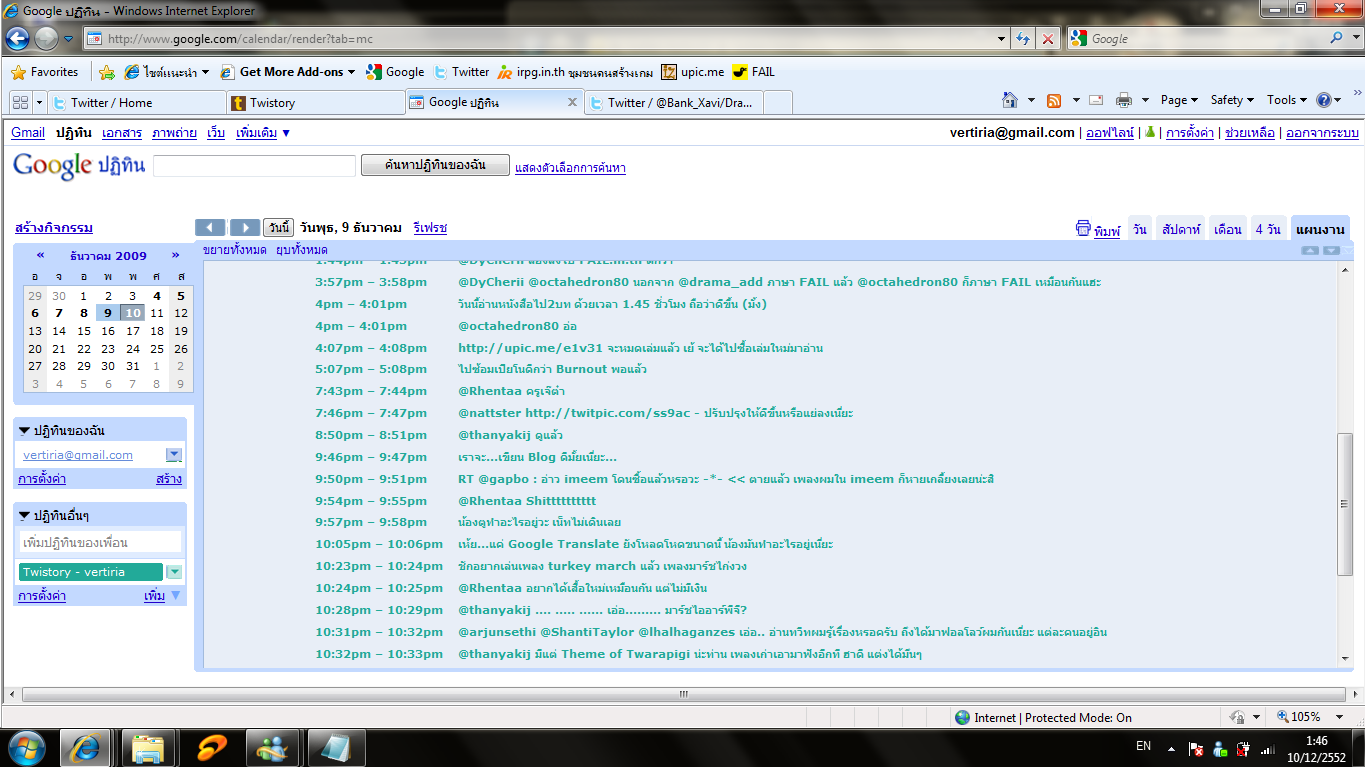Click the Home icon in the command bar
The image size is (1365, 767).
click(x=1010, y=100)
